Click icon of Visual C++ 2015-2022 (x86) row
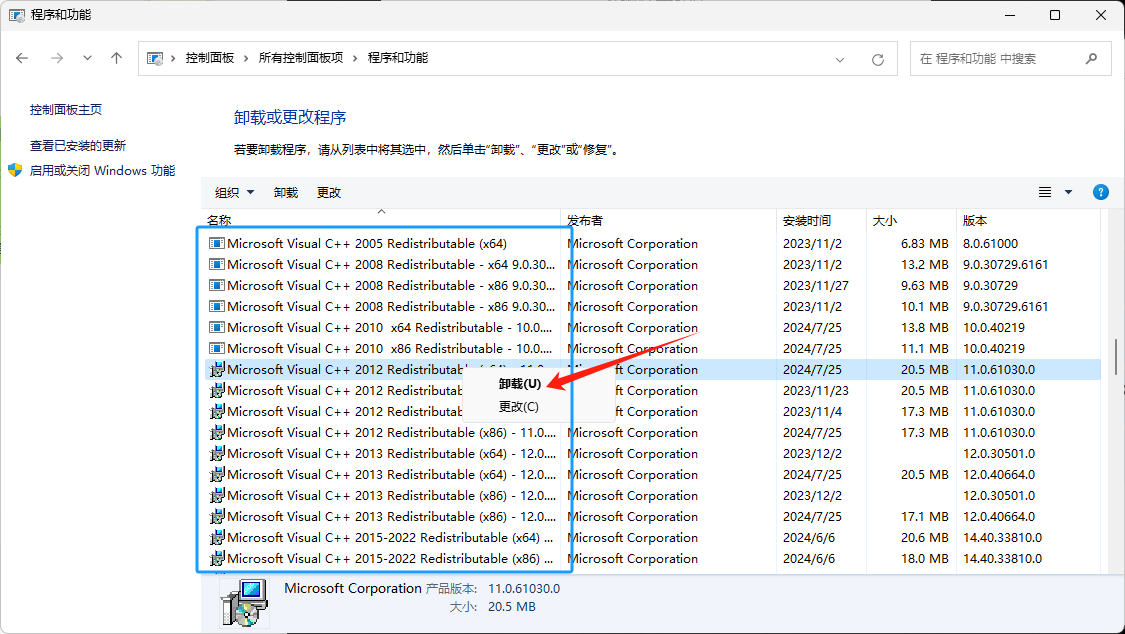This screenshot has width=1125, height=634. tap(217, 558)
